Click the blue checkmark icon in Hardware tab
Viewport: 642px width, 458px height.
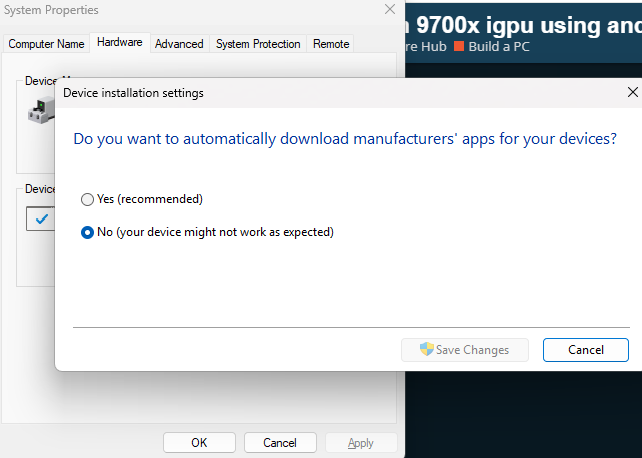[x=41, y=218]
